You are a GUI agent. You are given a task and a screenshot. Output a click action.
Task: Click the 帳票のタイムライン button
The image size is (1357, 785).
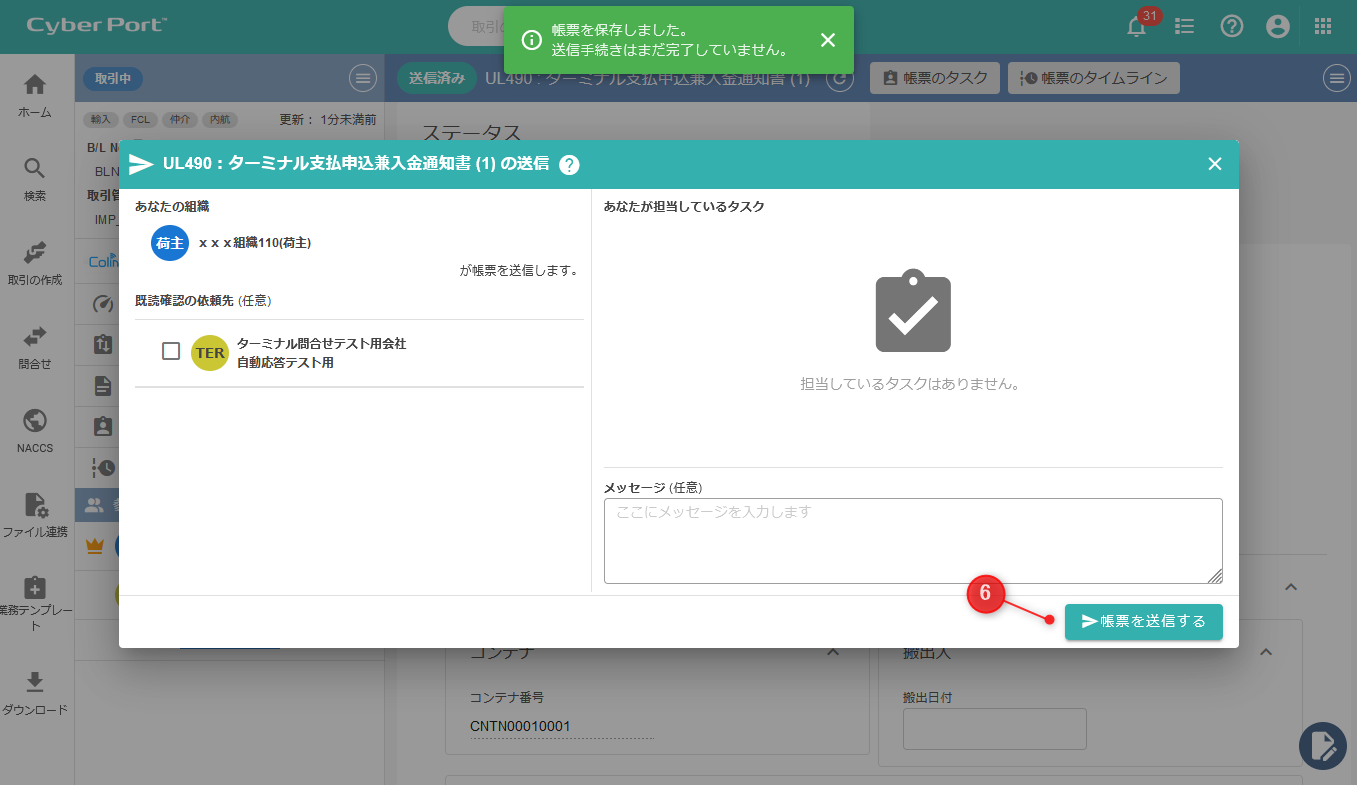click(x=1094, y=78)
